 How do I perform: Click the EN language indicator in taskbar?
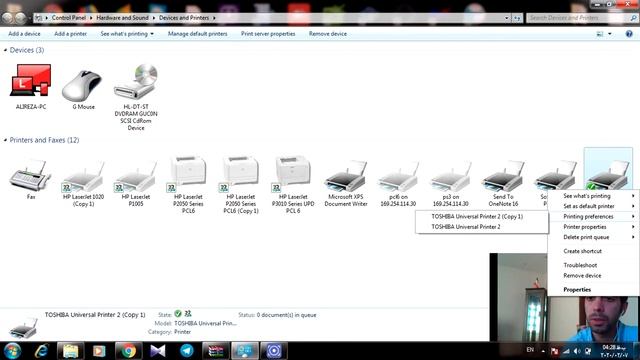(x=530, y=350)
